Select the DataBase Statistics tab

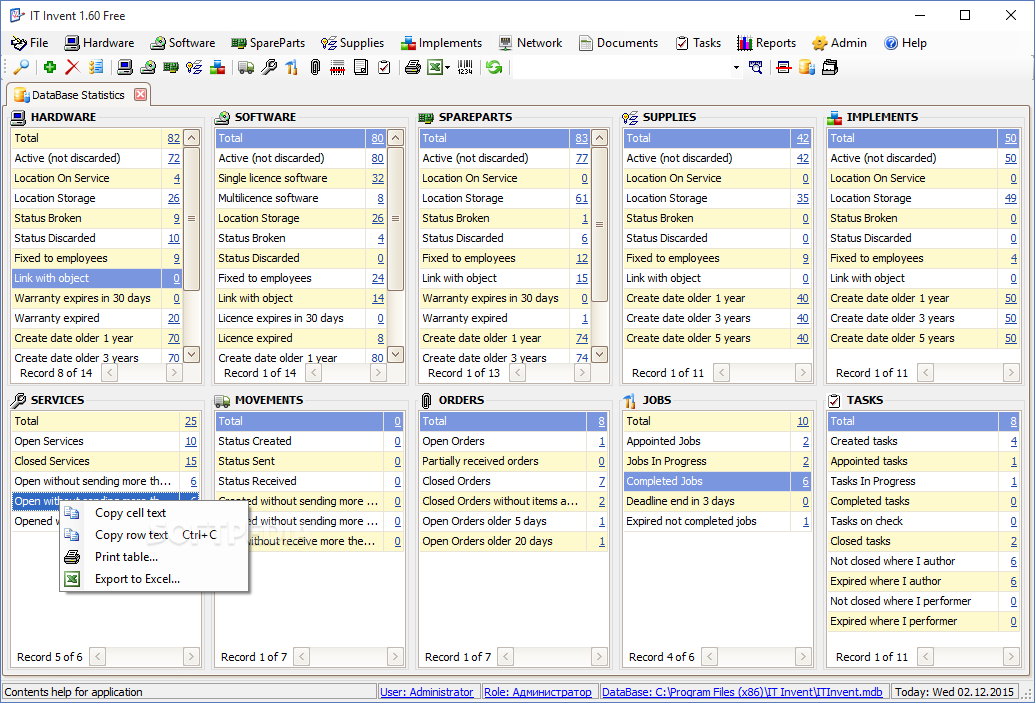pos(77,94)
